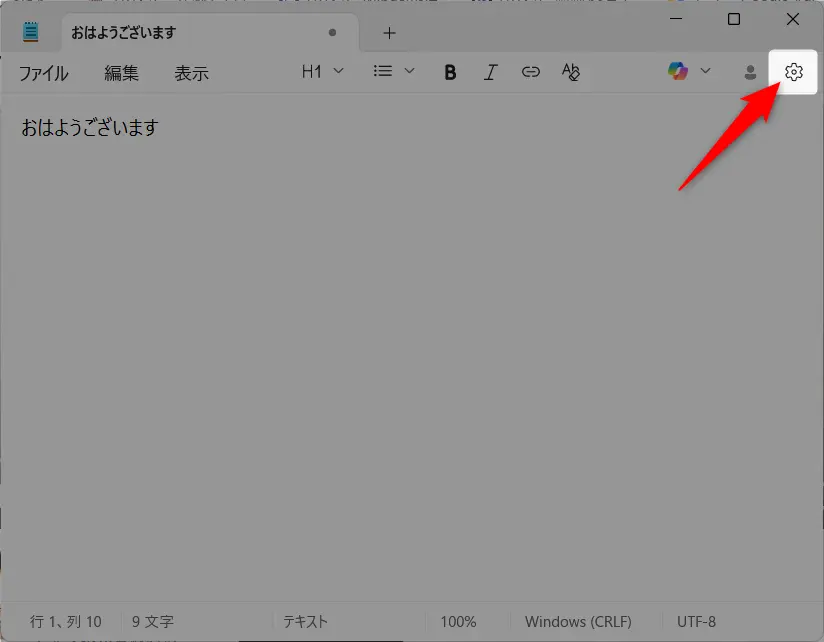Maximize the Notepad window

(734, 19)
